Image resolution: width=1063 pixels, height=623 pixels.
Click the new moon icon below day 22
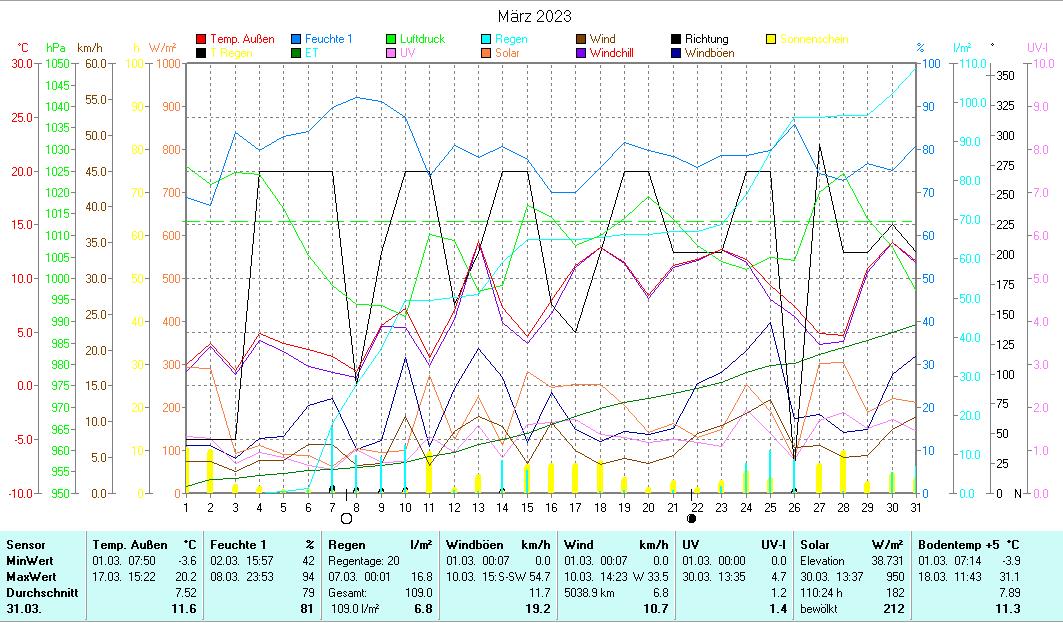692,519
